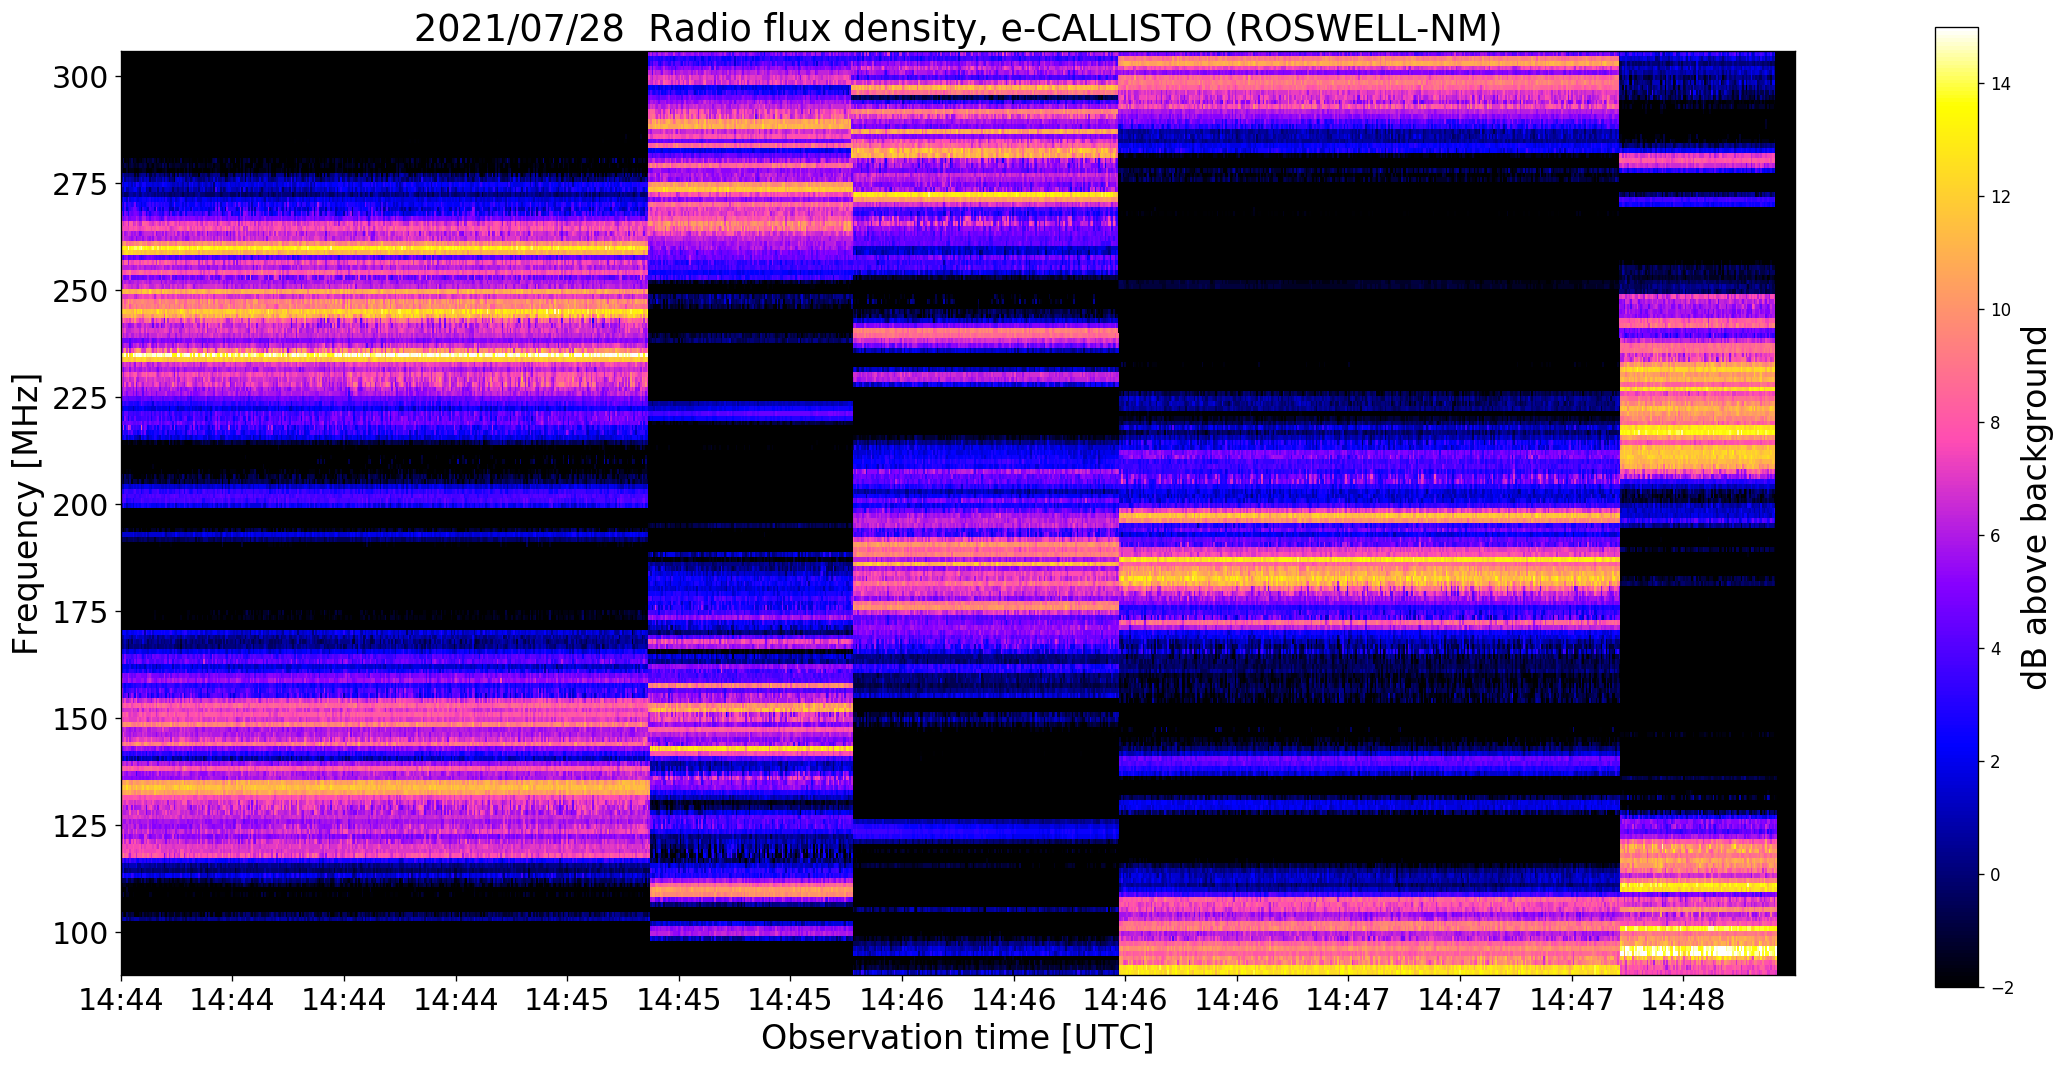The image size is (2066, 1067).
Task: Select the 125 MHz frequency tick label
Action: (x=82, y=826)
